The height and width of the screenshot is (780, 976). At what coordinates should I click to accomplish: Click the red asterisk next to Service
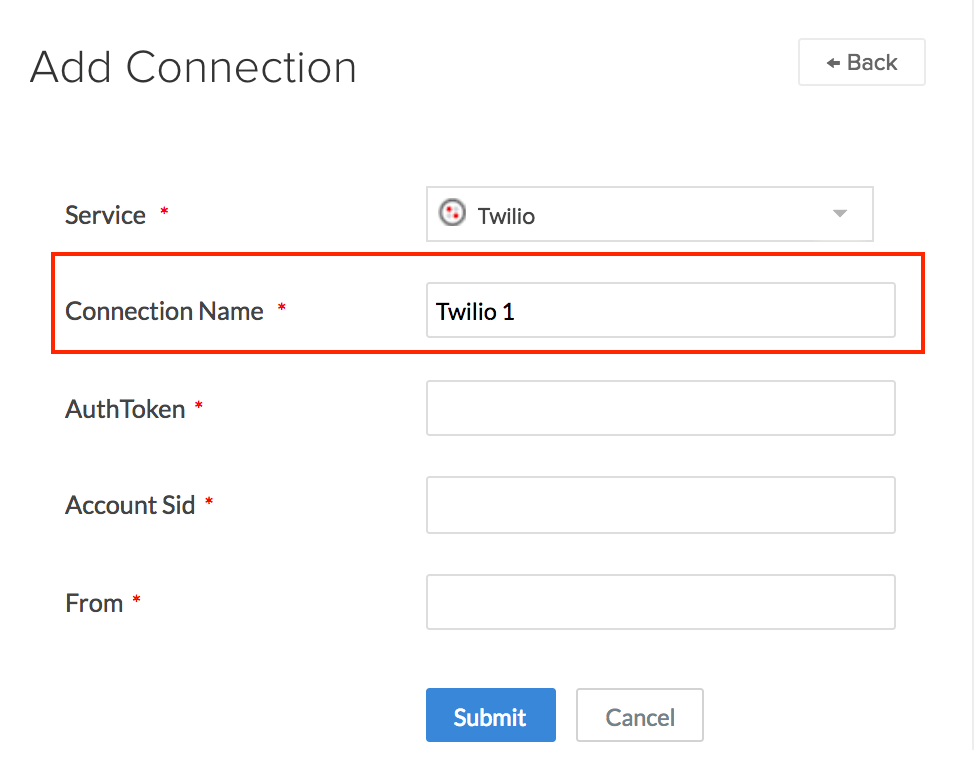tap(164, 209)
